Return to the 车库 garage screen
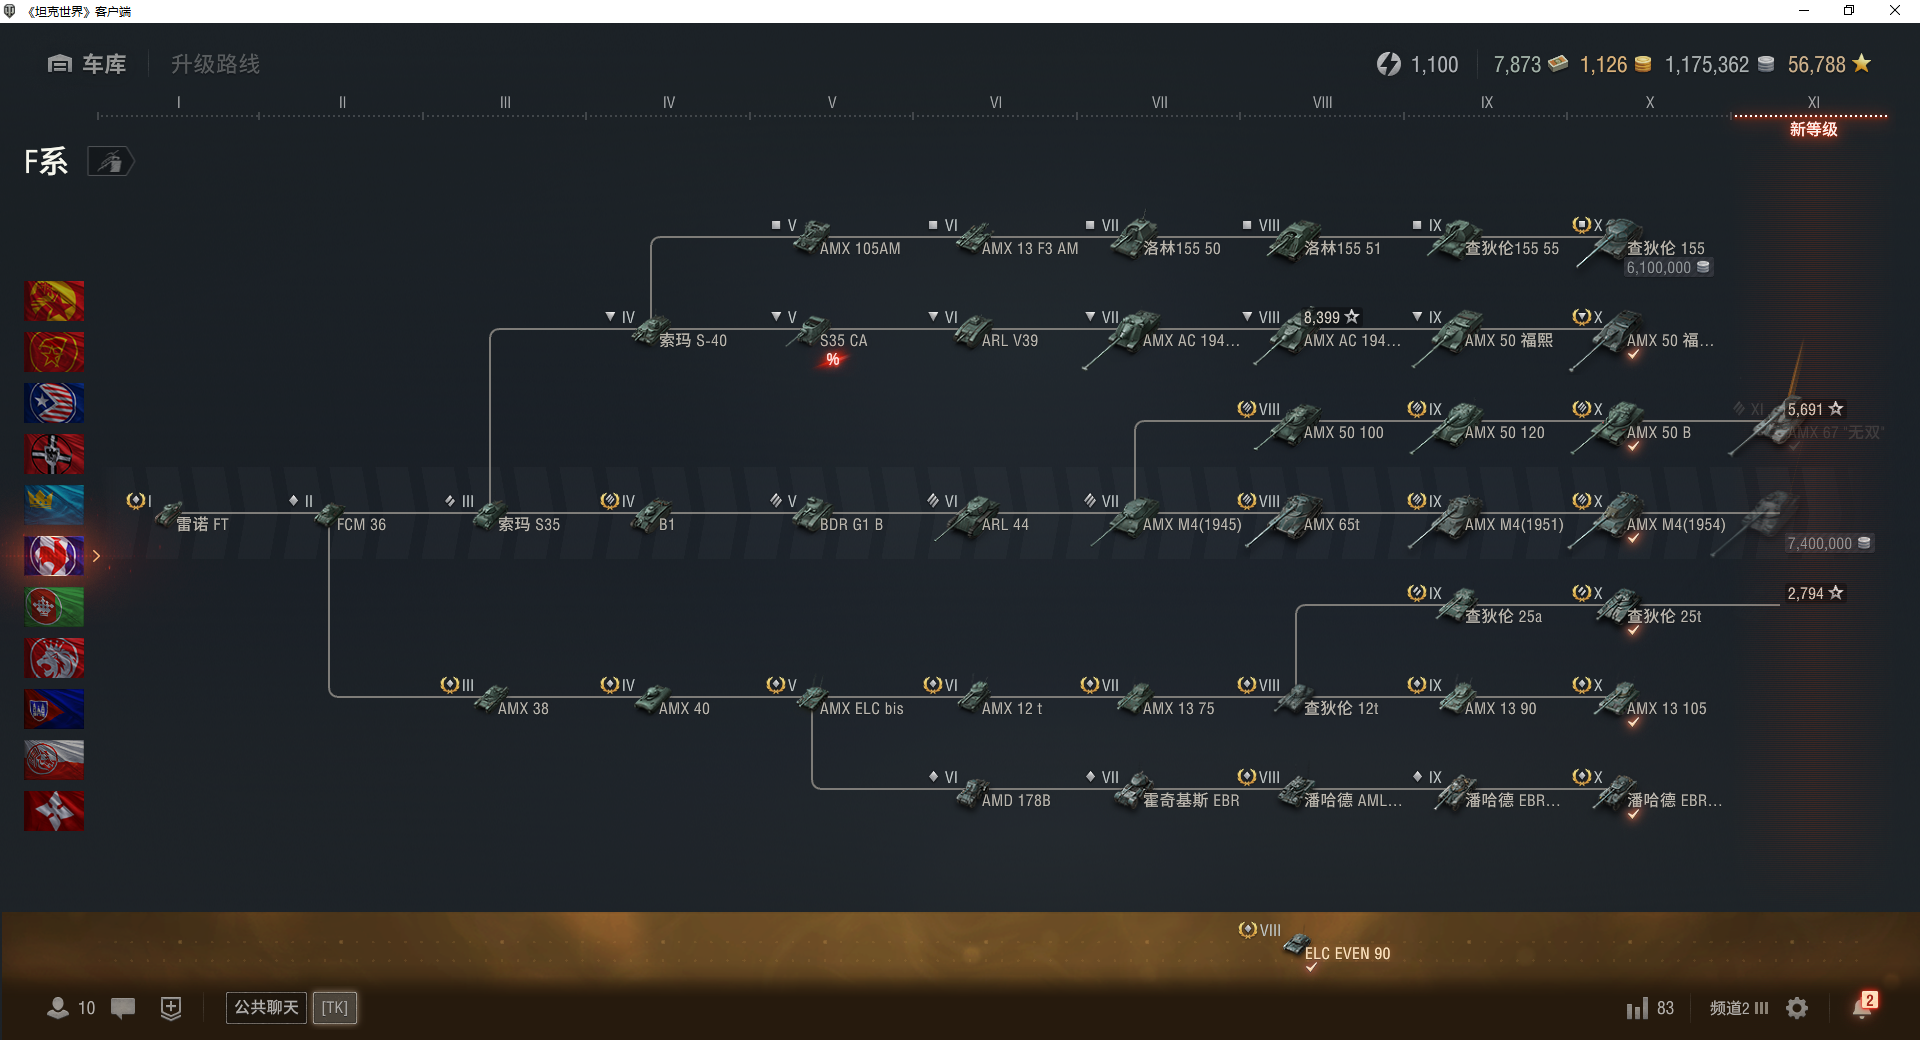Viewport: 1920px width, 1040px height. (x=87, y=64)
